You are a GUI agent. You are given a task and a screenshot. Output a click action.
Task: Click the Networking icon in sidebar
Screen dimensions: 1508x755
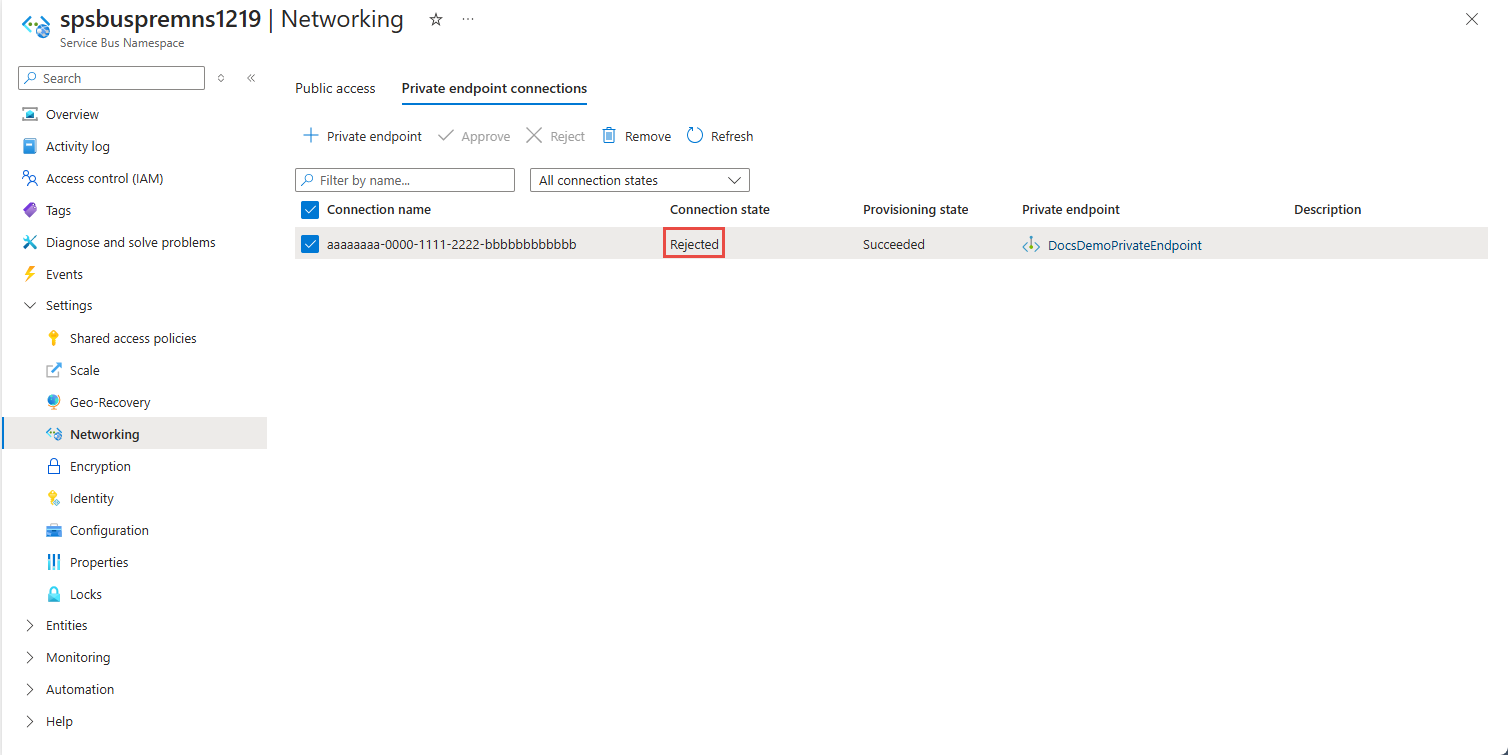click(54, 434)
